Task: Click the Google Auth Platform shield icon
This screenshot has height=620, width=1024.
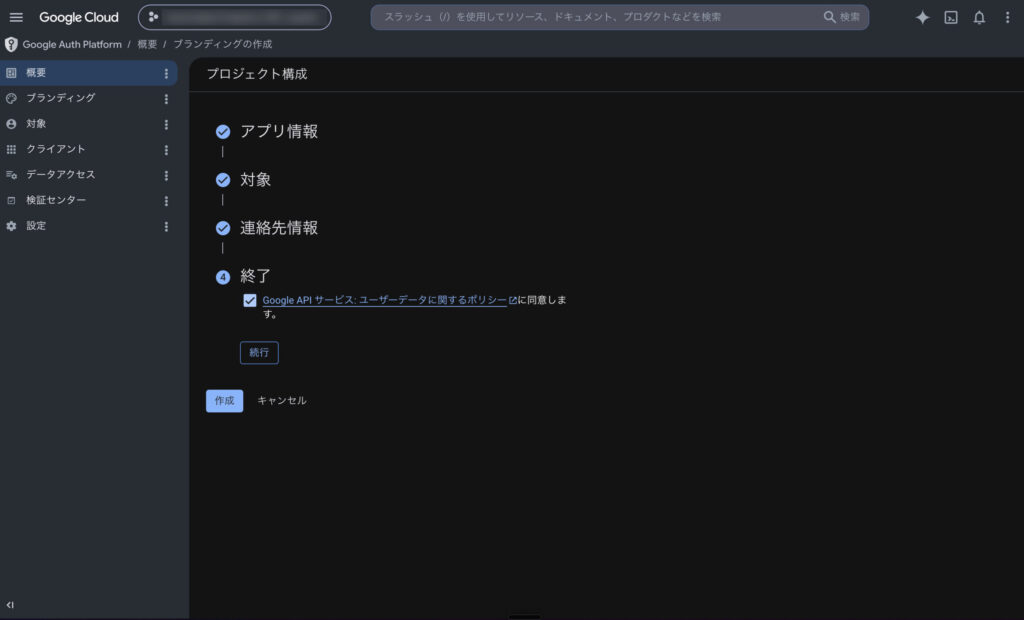Action: (11, 44)
